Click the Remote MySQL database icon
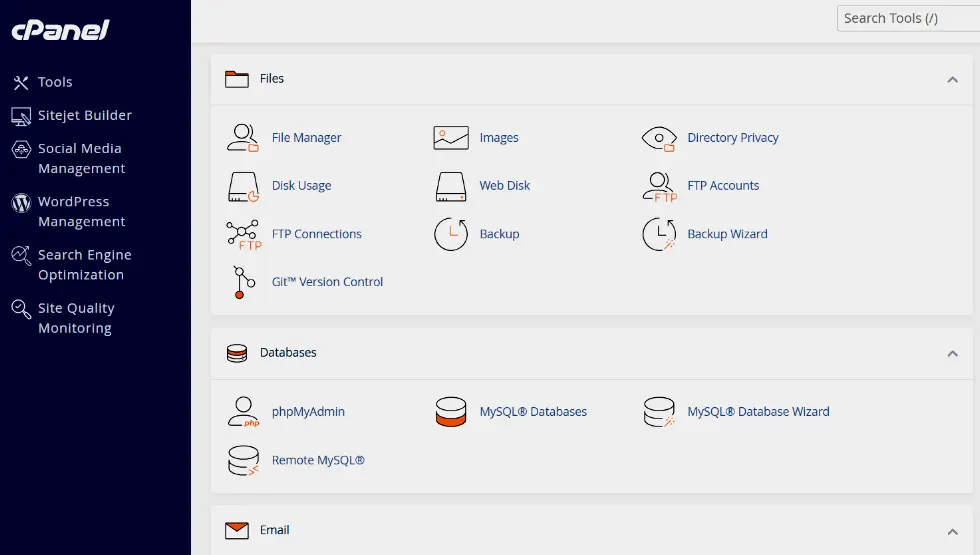 (x=243, y=461)
